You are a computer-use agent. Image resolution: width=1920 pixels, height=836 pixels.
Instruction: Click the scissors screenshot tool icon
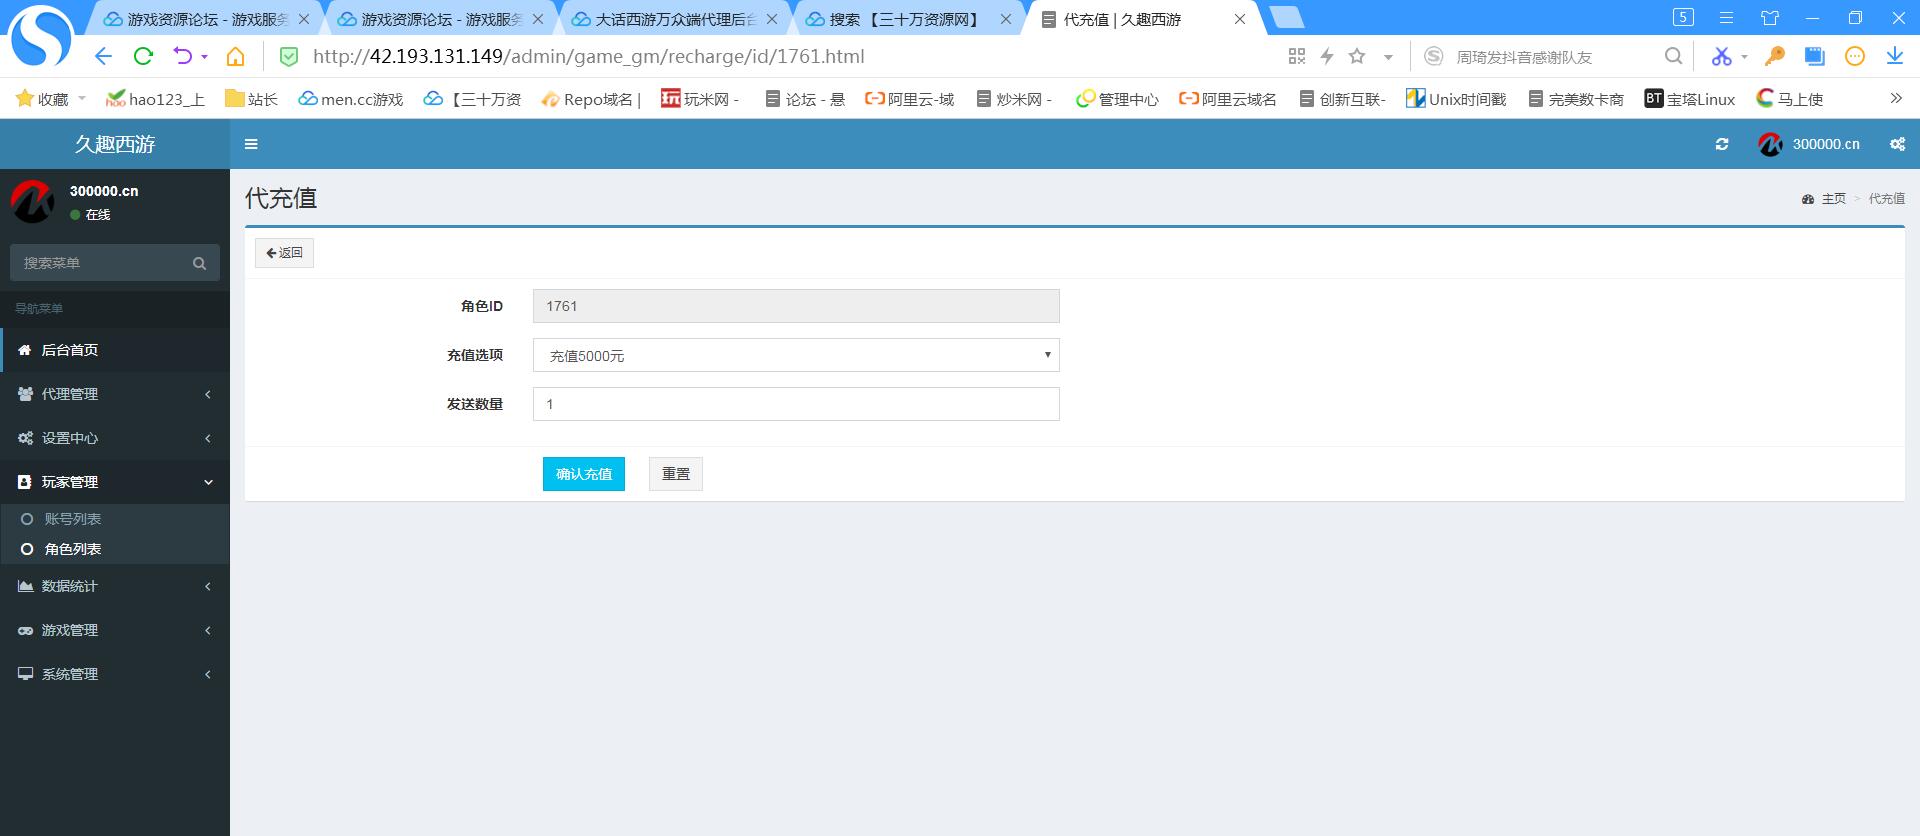[x=1720, y=56]
